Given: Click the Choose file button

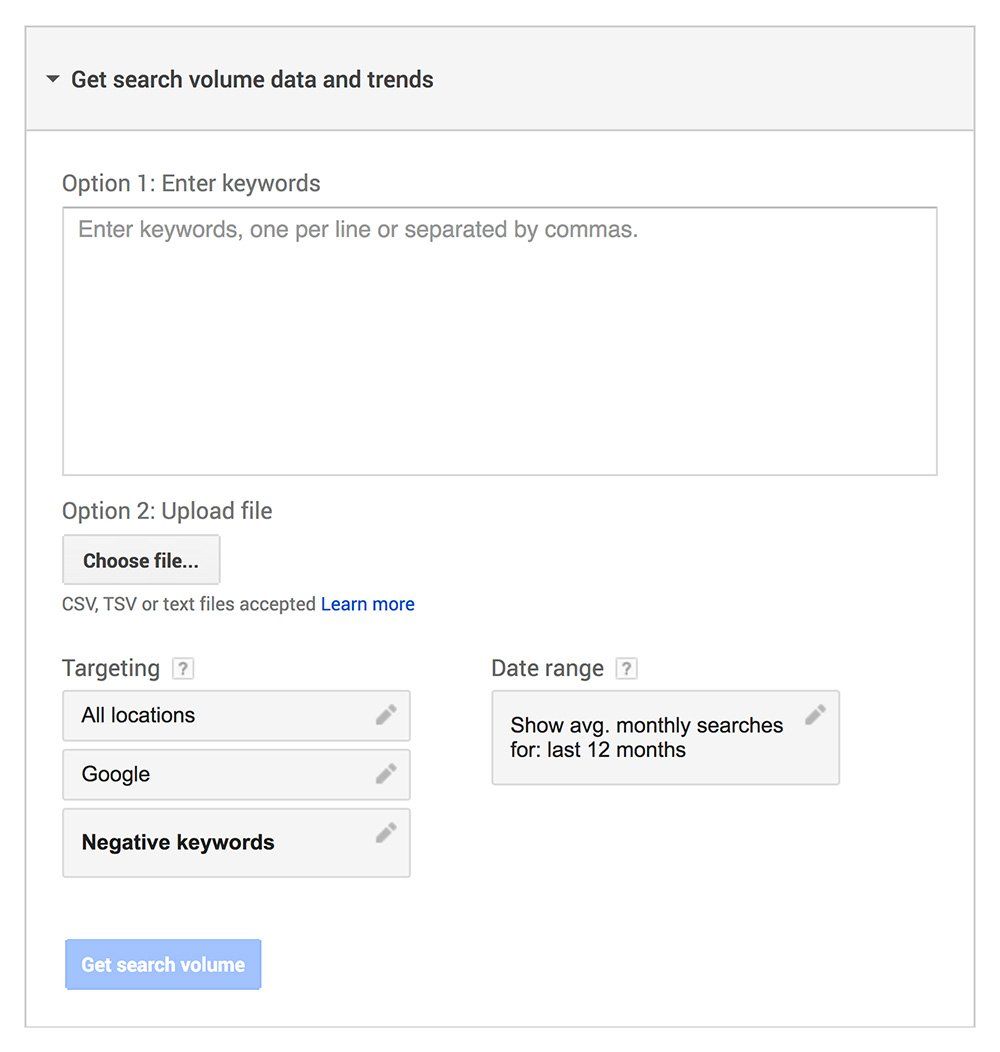Looking at the screenshot, I should pos(141,560).
